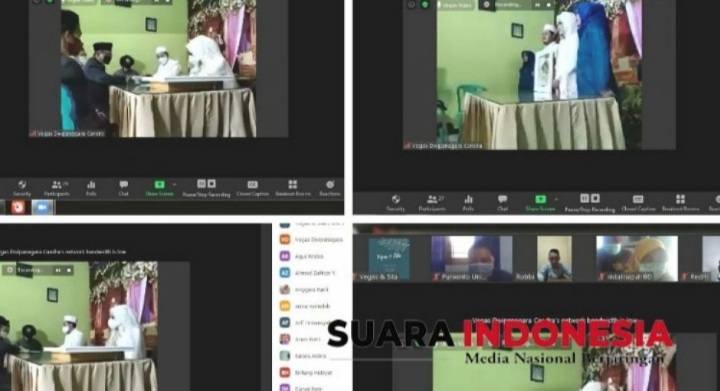Stop the recording in the top-right Zoom toolbar
The height and width of the screenshot is (391, 720).
[x=595, y=198]
